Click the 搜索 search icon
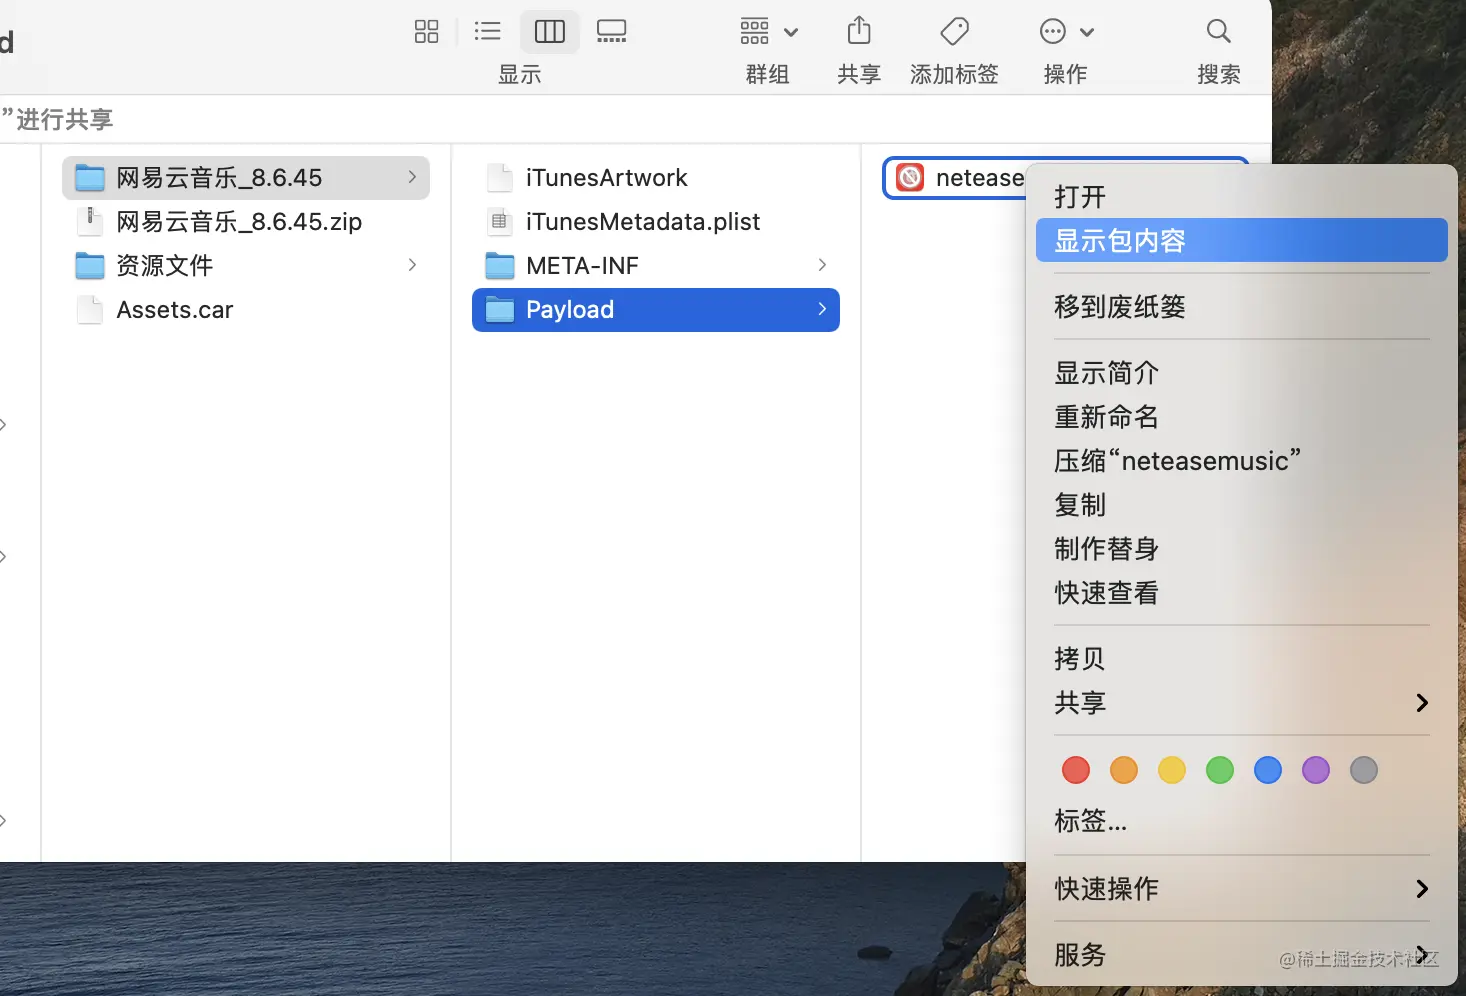 (x=1218, y=31)
